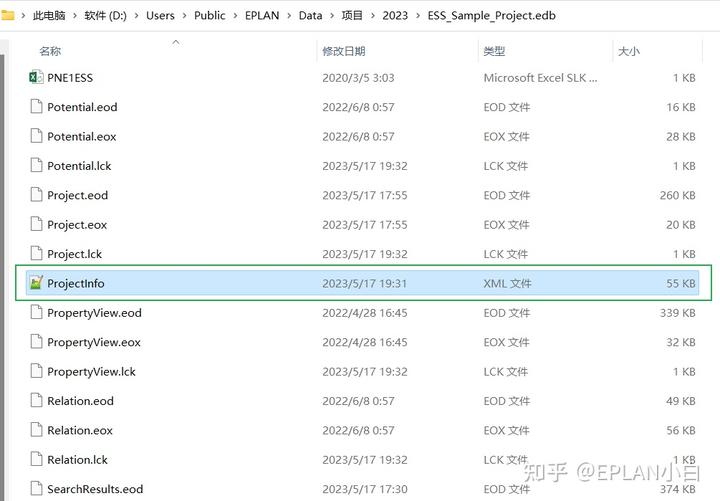Sort by 大小 column header

pyautogui.click(x=629, y=51)
